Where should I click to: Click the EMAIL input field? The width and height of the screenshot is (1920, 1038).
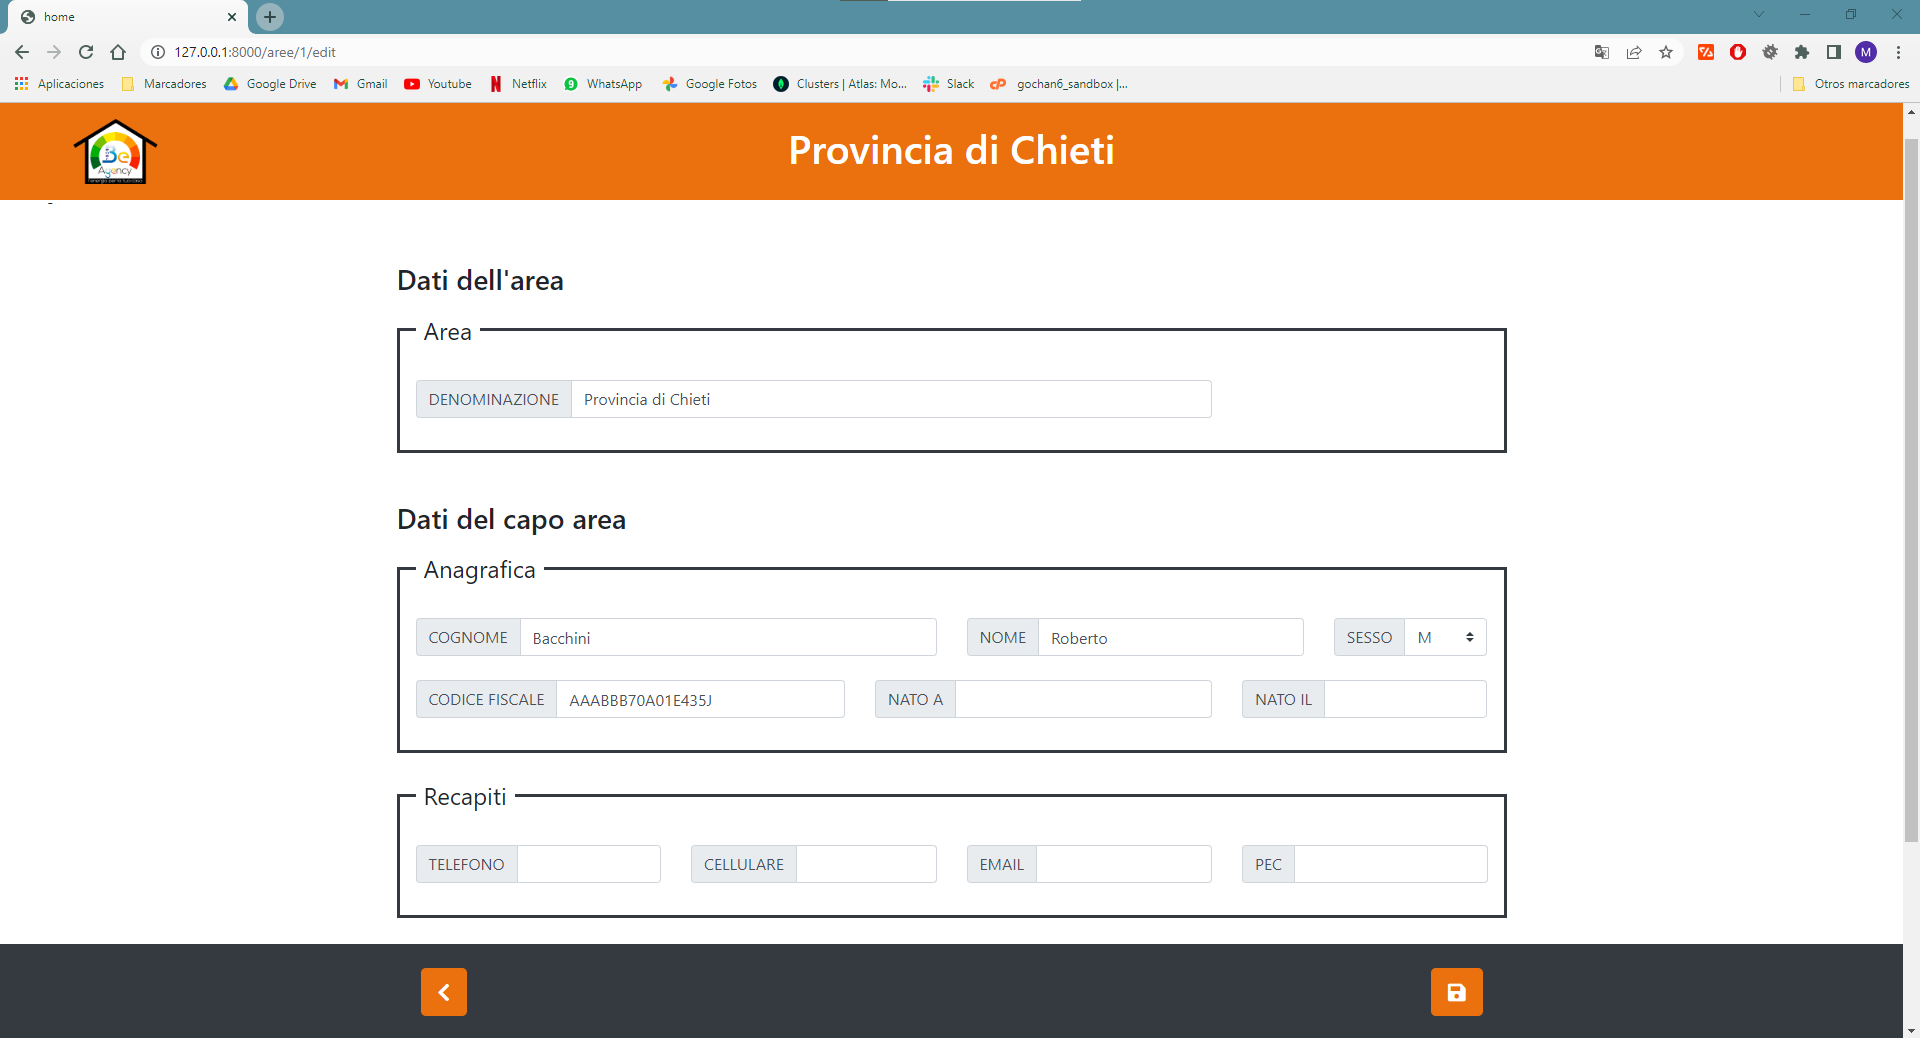coord(1124,864)
